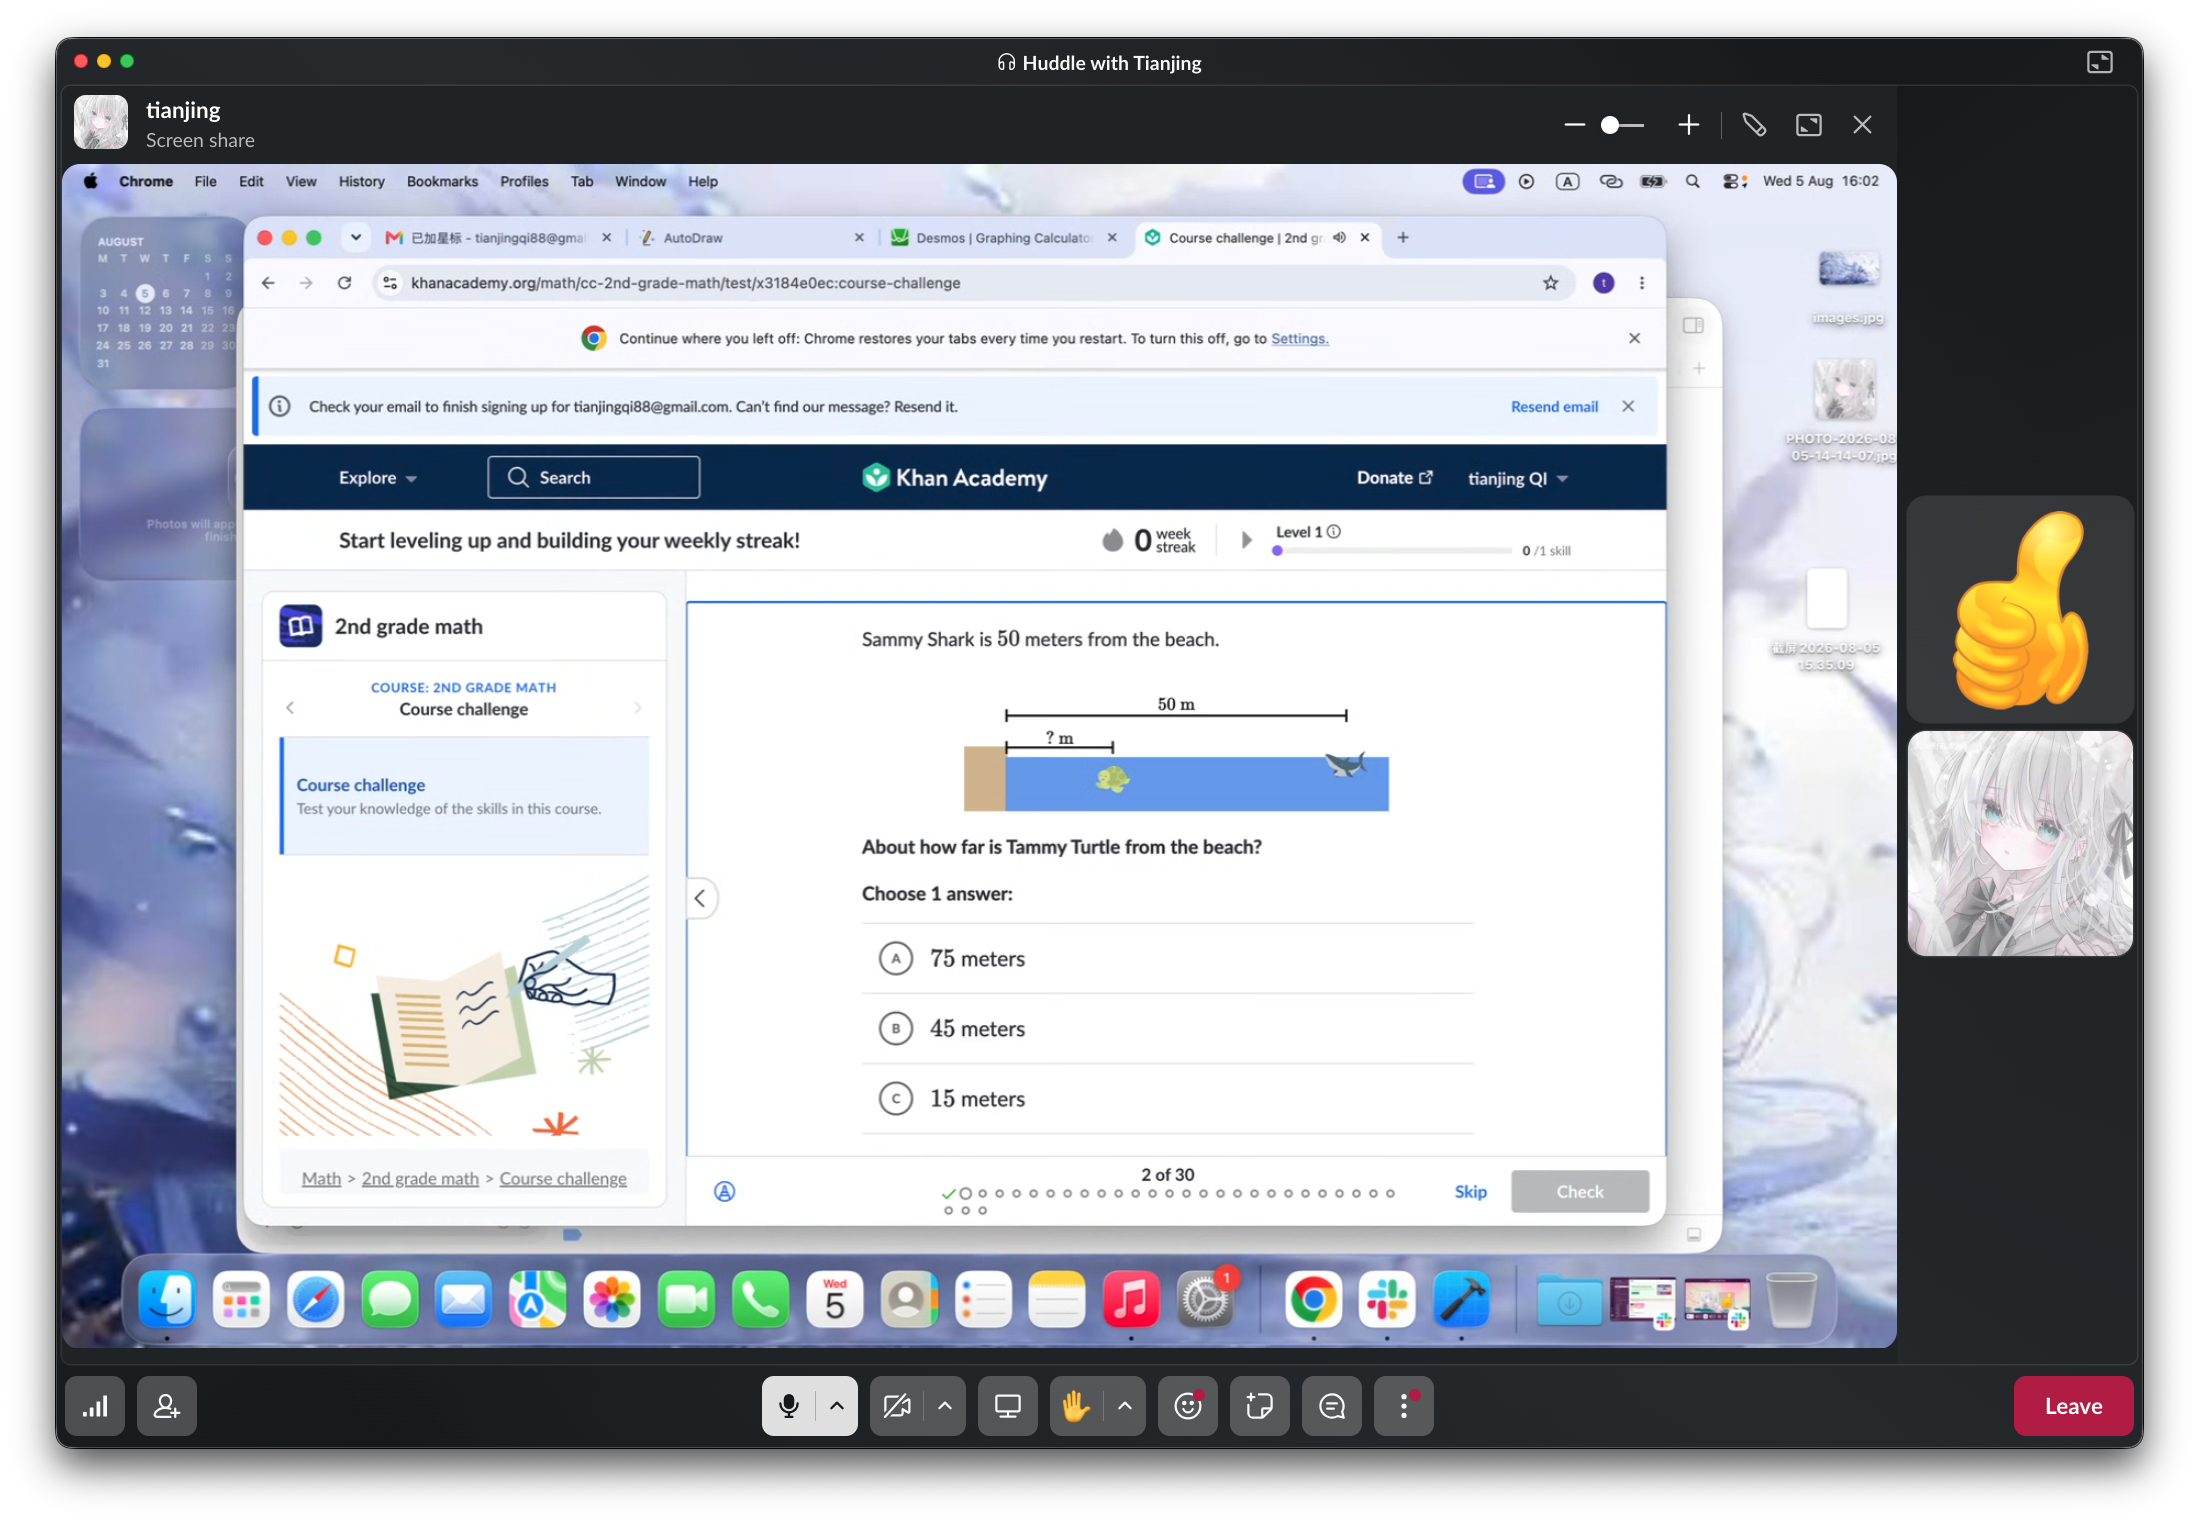
Task: Bookmark this page with the star
Action: (x=1550, y=283)
